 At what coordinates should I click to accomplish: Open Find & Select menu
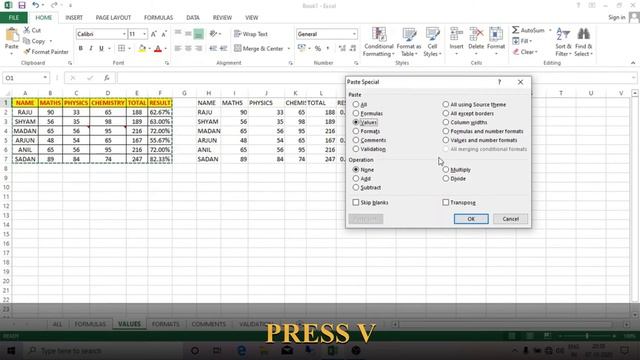(x=584, y=42)
